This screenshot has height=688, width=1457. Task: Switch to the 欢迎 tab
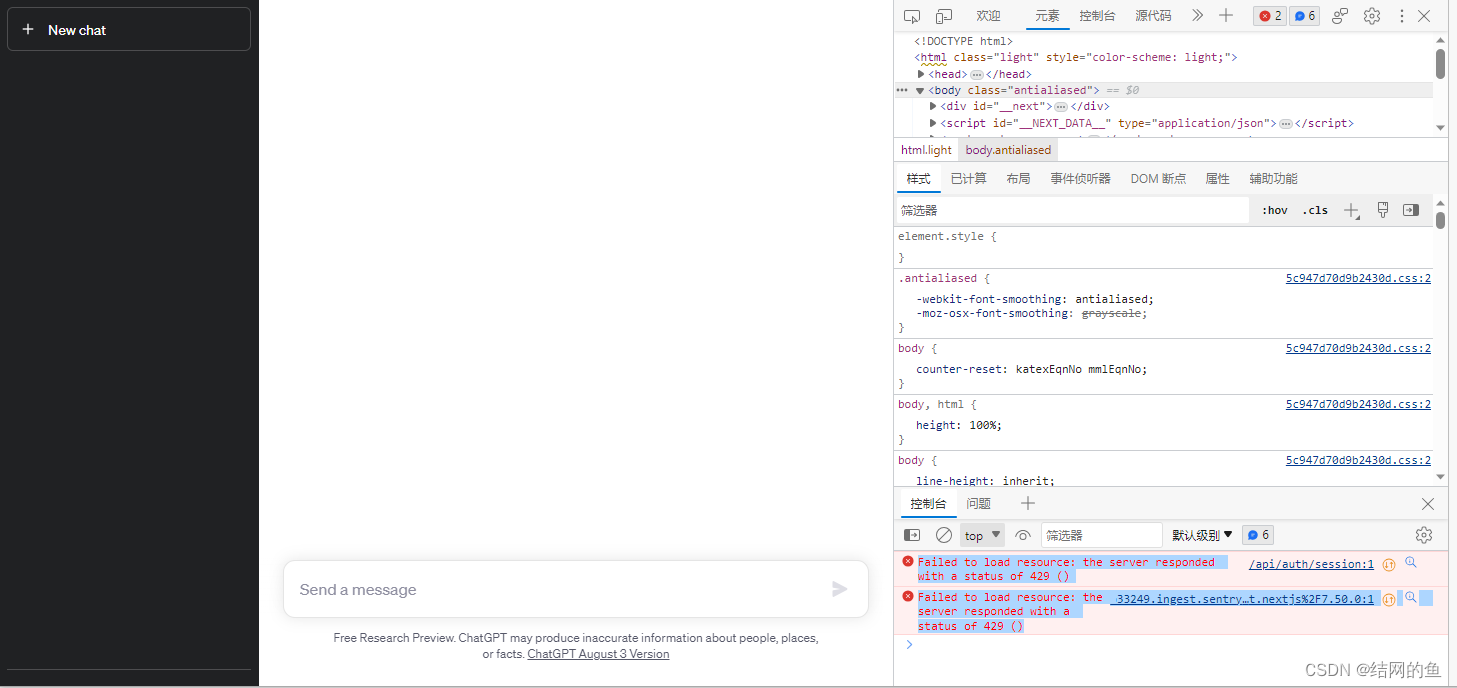click(988, 16)
